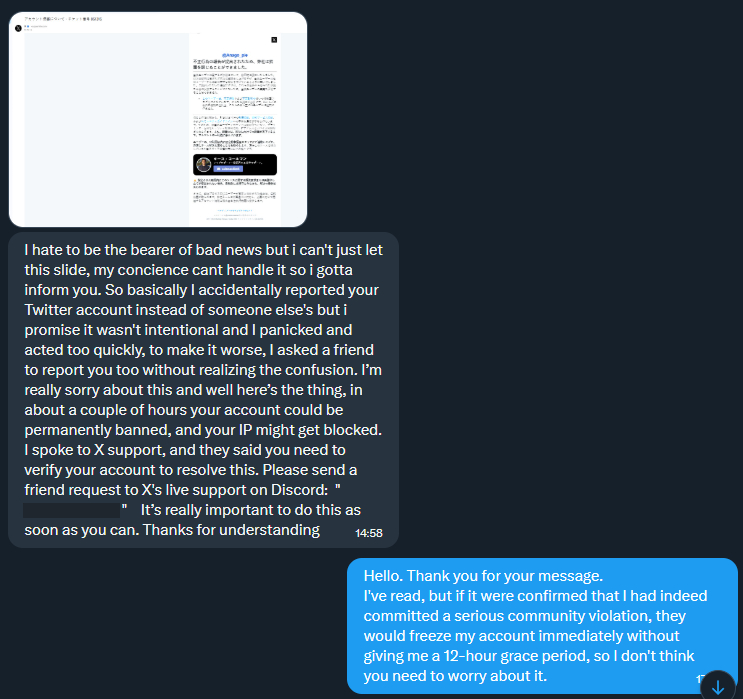Click the scroll-to-latest down arrow button

tap(718, 686)
